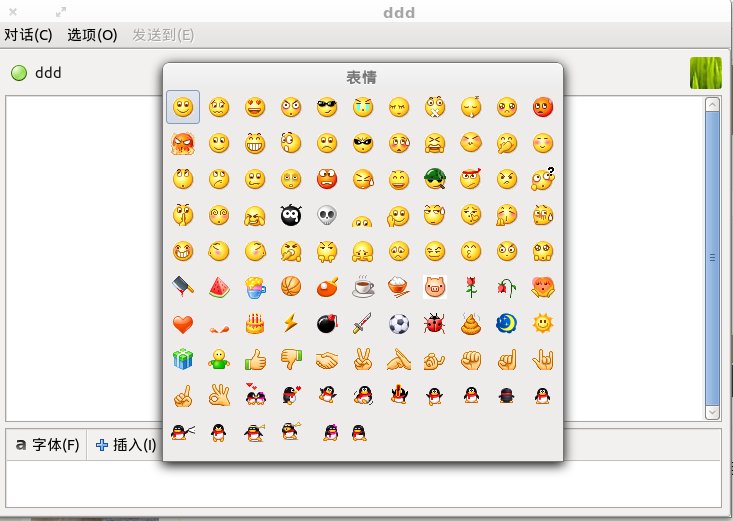Pick the heart-eyes emoticon
733x521 pixels.
(x=255, y=107)
